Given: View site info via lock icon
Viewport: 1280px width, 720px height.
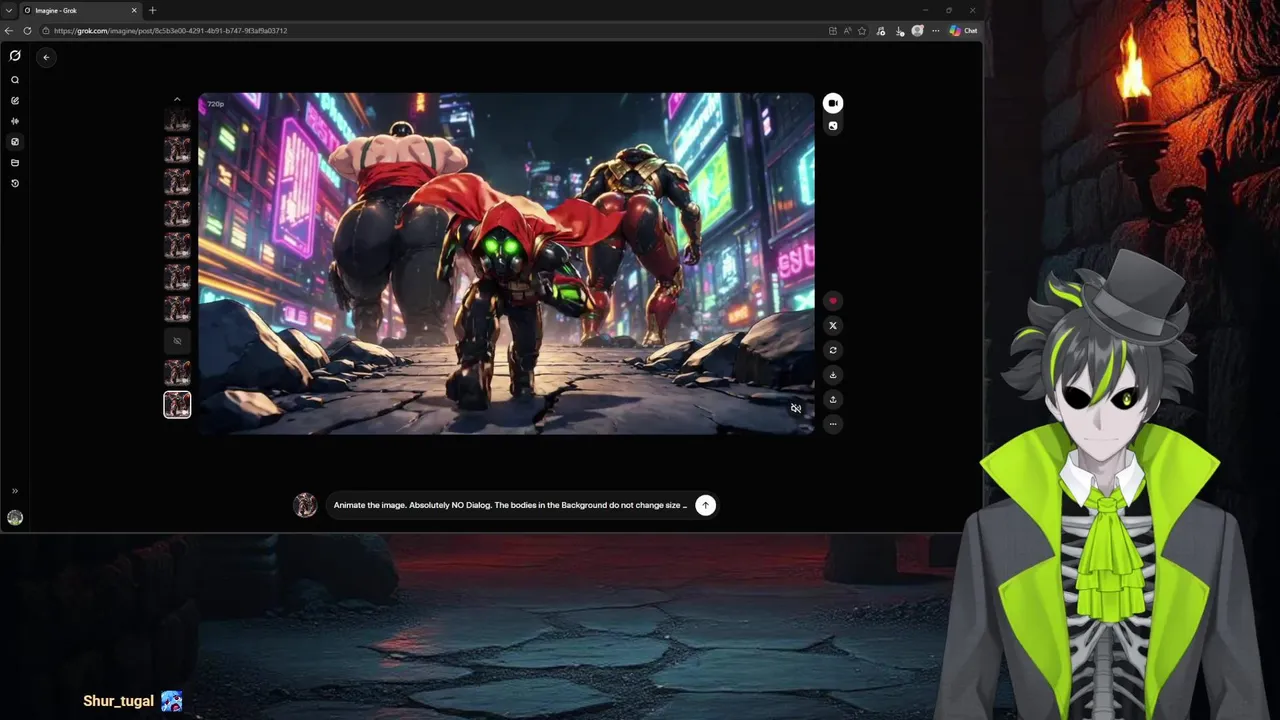Looking at the screenshot, I should coord(47,31).
